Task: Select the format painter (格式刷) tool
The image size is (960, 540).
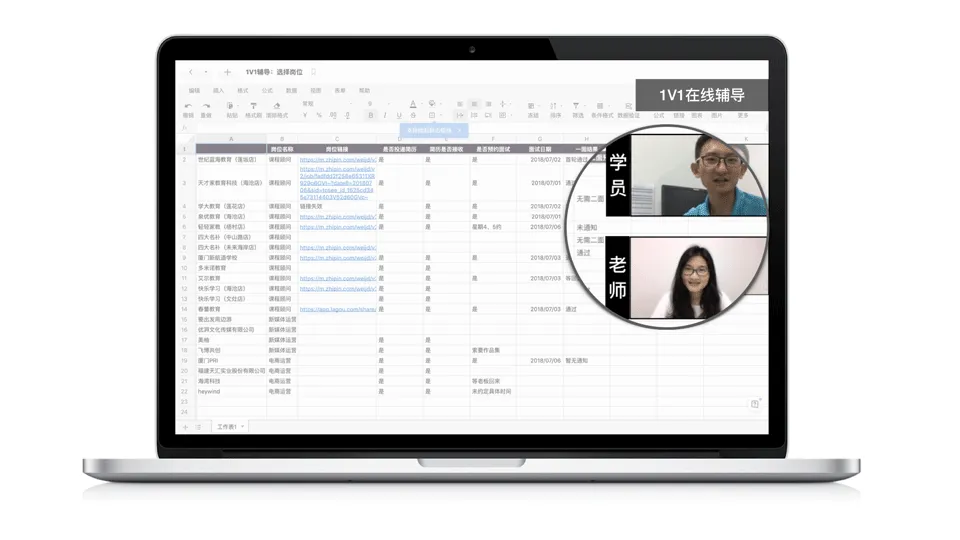Action: pos(251,105)
